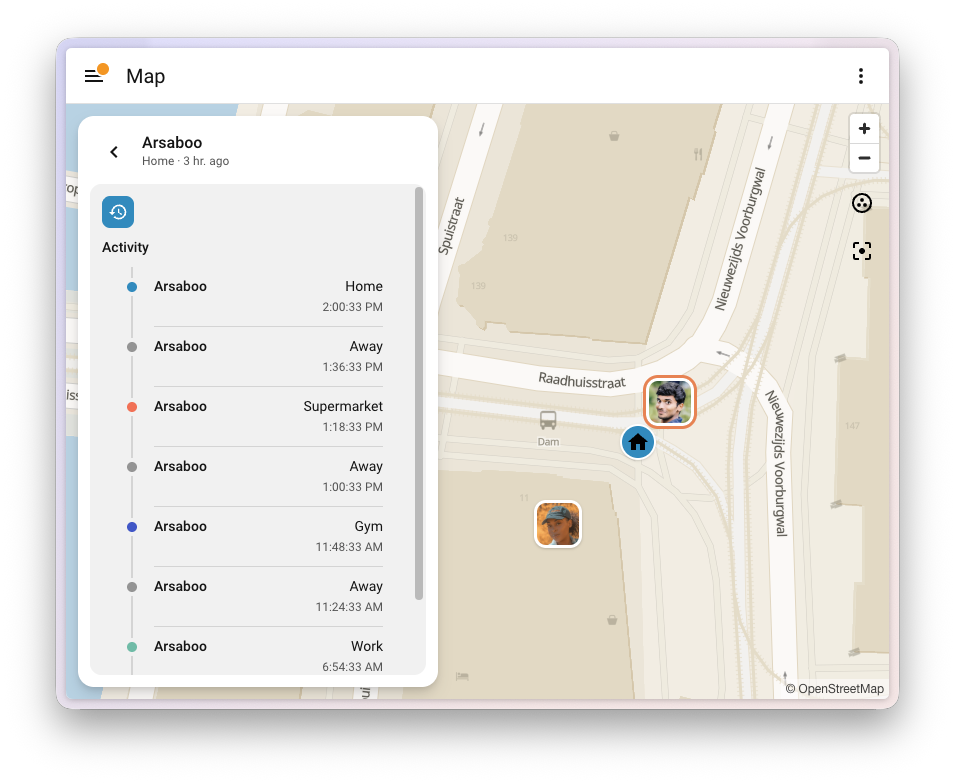The height and width of the screenshot is (783, 955).
Task: Click the Dam bus stop icon
Action: (x=548, y=420)
